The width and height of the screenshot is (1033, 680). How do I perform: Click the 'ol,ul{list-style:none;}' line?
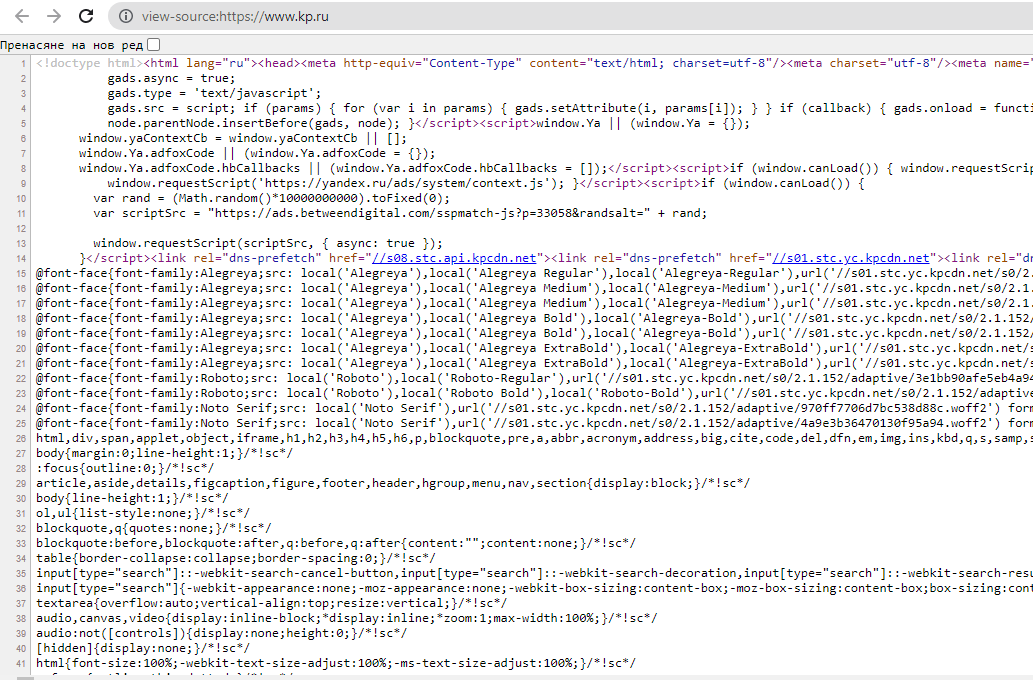(143, 513)
